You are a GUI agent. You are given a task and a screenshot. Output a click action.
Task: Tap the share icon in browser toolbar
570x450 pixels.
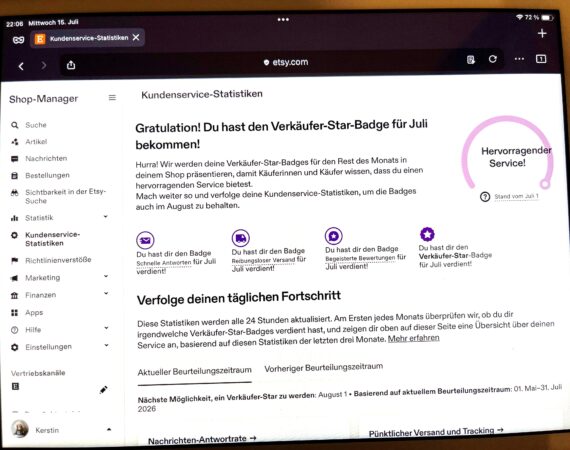[71, 65]
